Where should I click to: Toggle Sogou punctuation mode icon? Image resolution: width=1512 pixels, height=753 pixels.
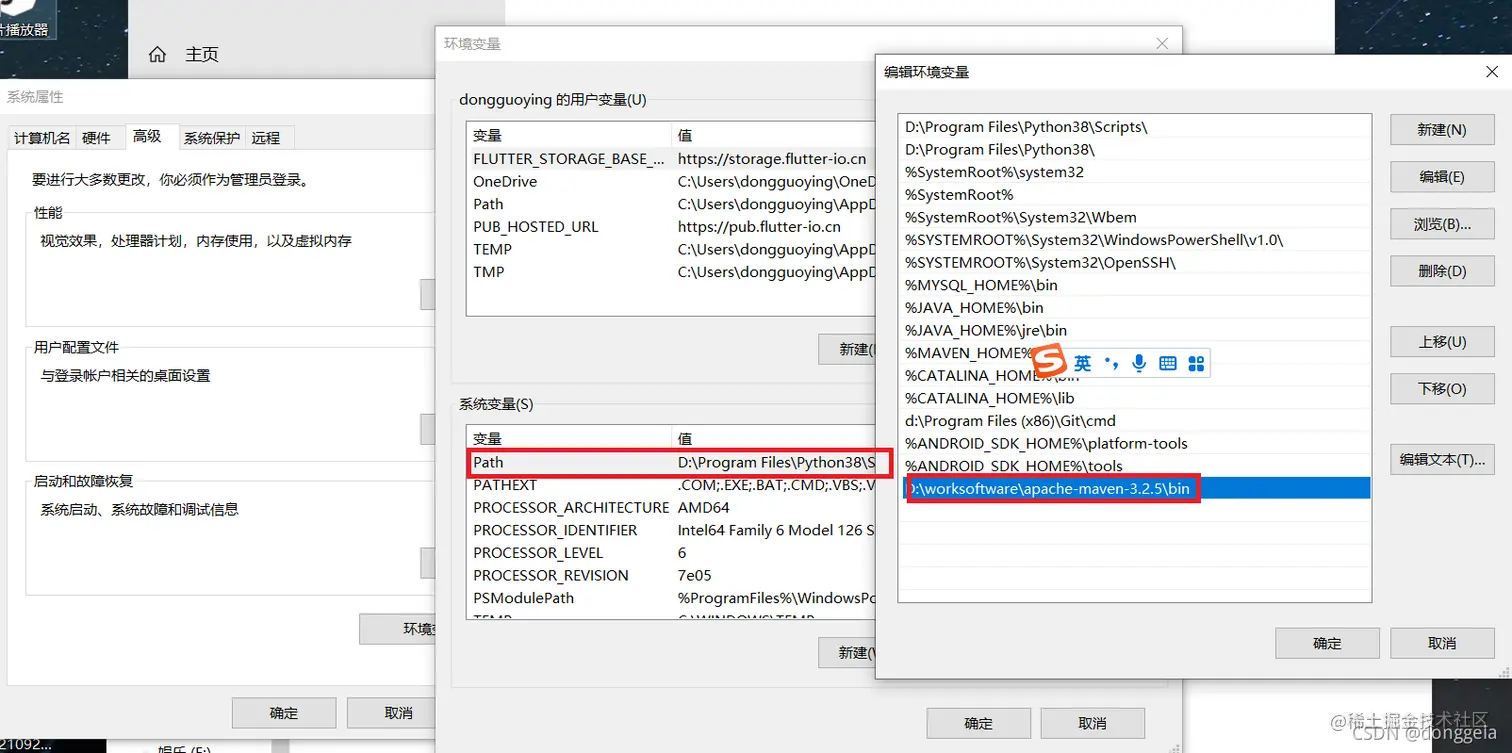pyautogui.click(x=1111, y=363)
